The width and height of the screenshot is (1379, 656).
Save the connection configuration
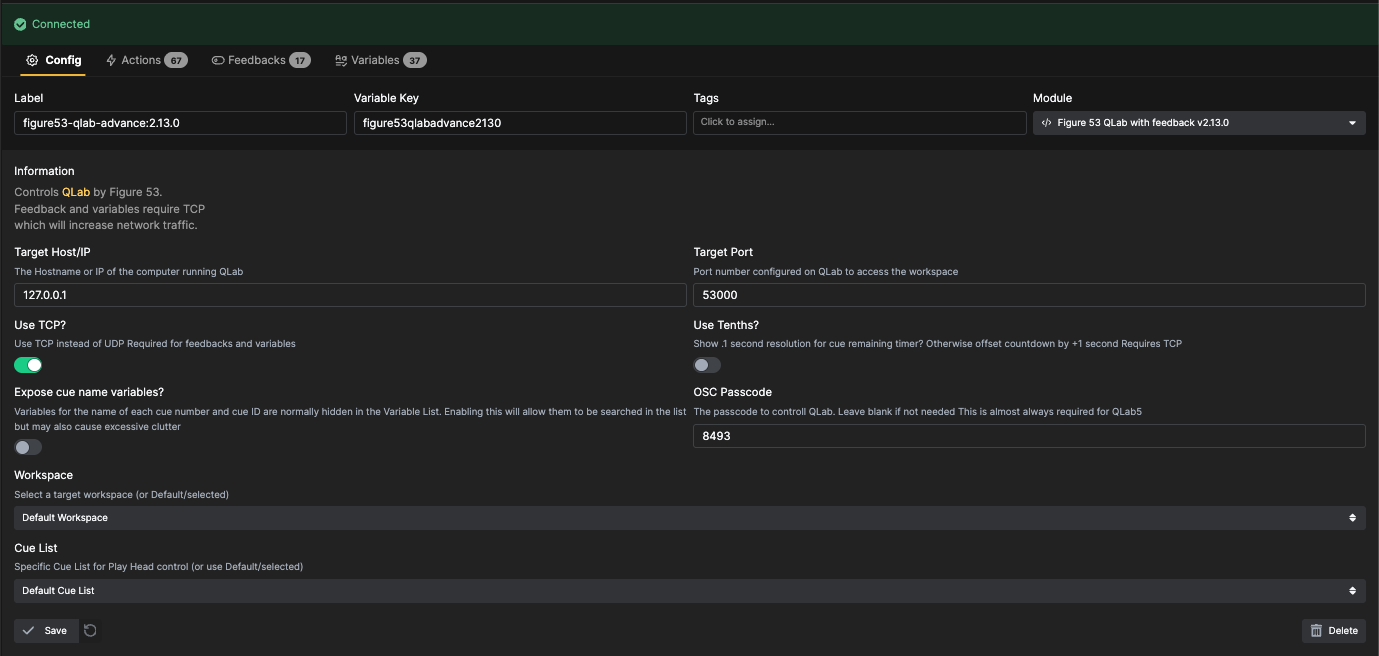[x=46, y=630]
